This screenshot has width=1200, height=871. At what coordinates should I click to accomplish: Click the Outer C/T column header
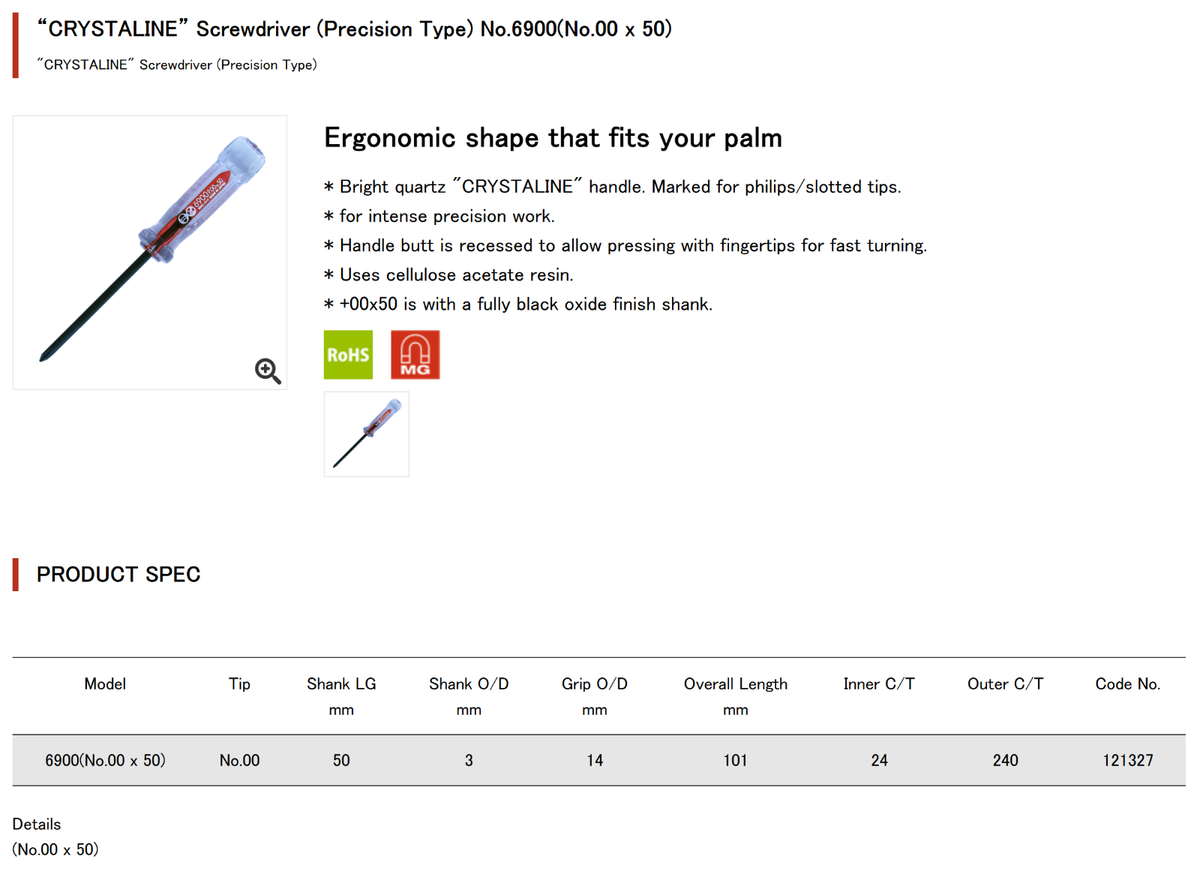tap(1005, 684)
